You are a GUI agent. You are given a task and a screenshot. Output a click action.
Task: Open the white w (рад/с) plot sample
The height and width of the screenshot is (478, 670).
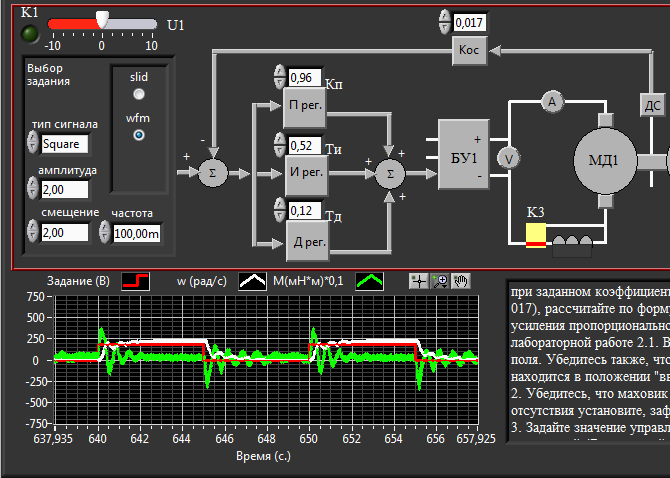(x=253, y=282)
